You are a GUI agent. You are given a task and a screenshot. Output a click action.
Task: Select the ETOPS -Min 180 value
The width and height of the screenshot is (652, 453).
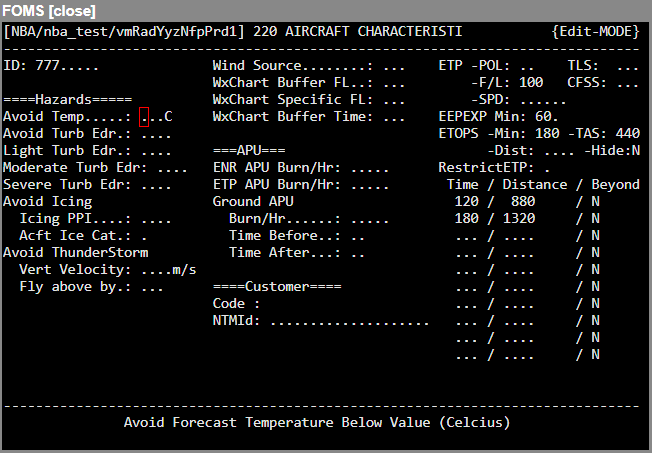coord(547,134)
